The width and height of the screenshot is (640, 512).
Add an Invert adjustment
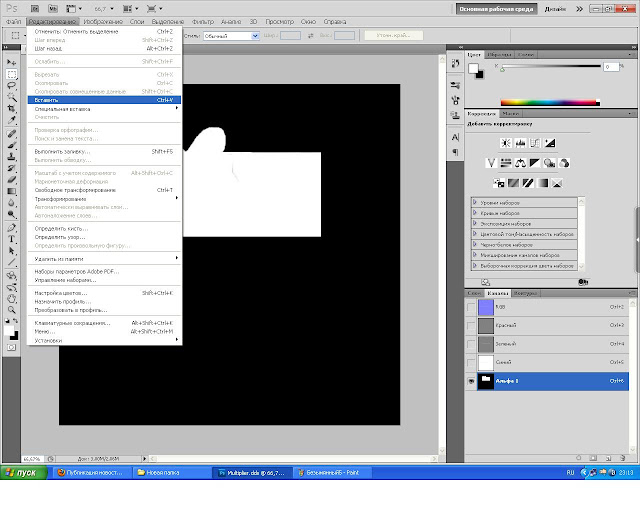point(498,183)
